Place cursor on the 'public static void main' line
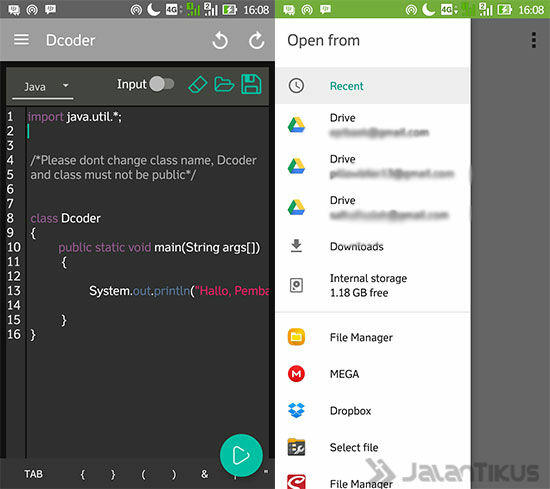Screen dimensions: 550x489 159,247
